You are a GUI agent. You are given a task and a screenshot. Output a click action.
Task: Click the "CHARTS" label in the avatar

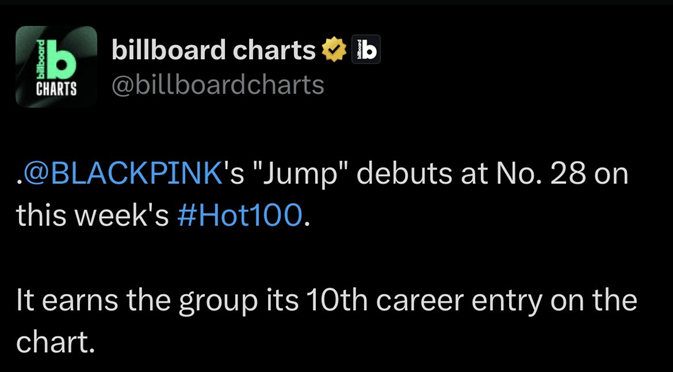pos(56,91)
